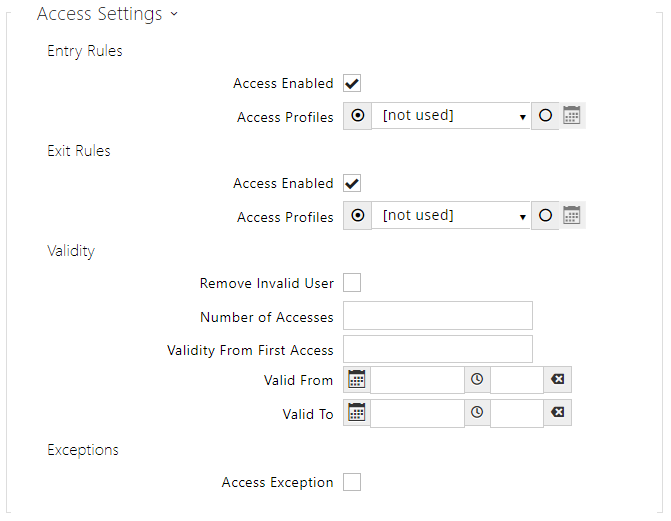The image size is (671, 521).
Task: Click the Number of Accesses field
Action: [x=438, y=316]
